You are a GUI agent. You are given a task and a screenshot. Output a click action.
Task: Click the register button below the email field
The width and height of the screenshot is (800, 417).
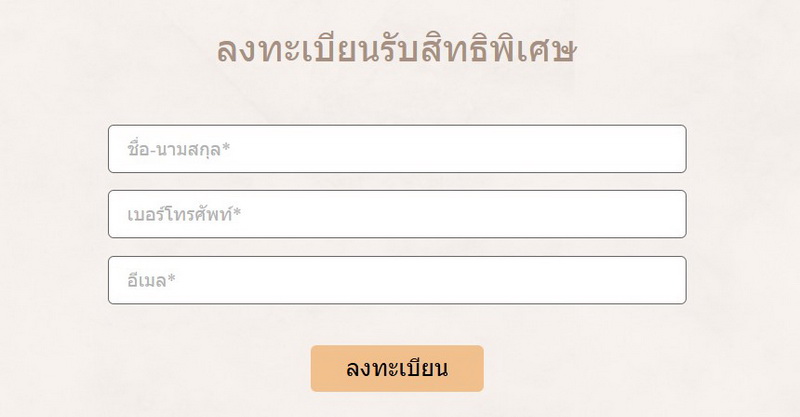(x=397, y=369)
